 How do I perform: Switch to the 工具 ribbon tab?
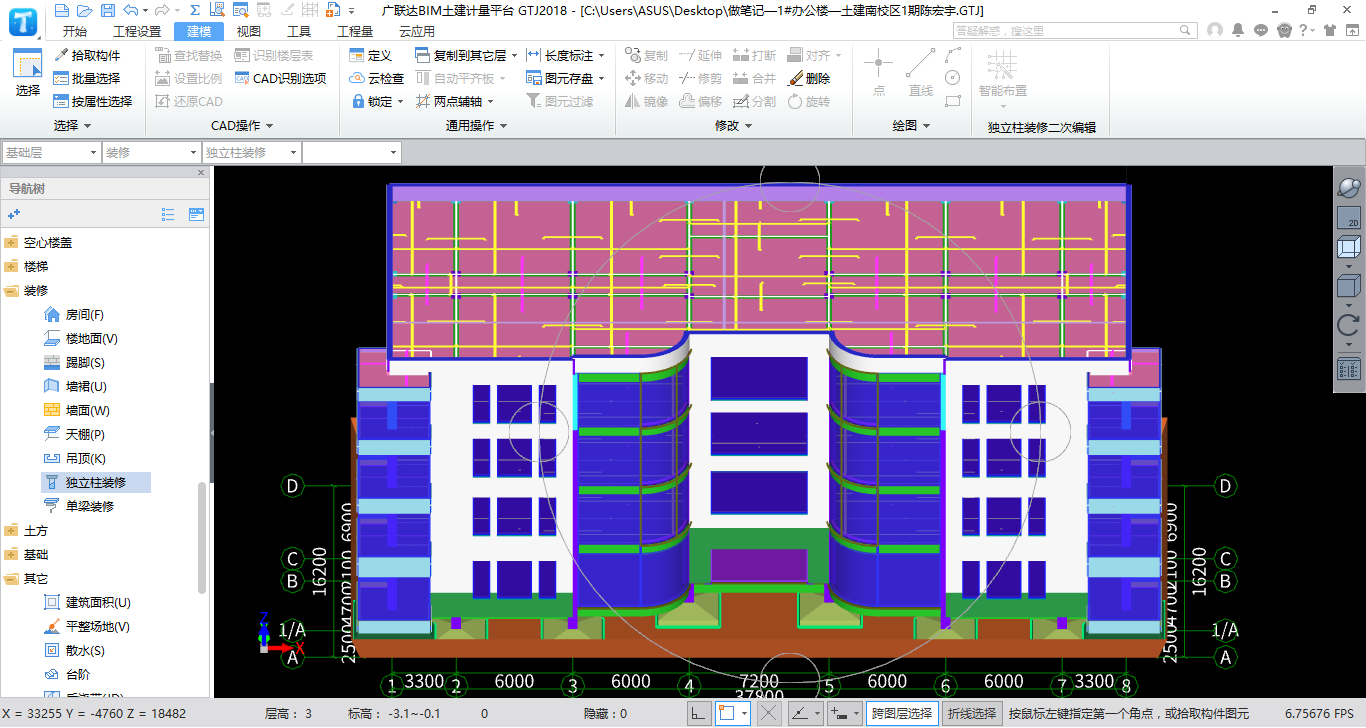[299, 31]
